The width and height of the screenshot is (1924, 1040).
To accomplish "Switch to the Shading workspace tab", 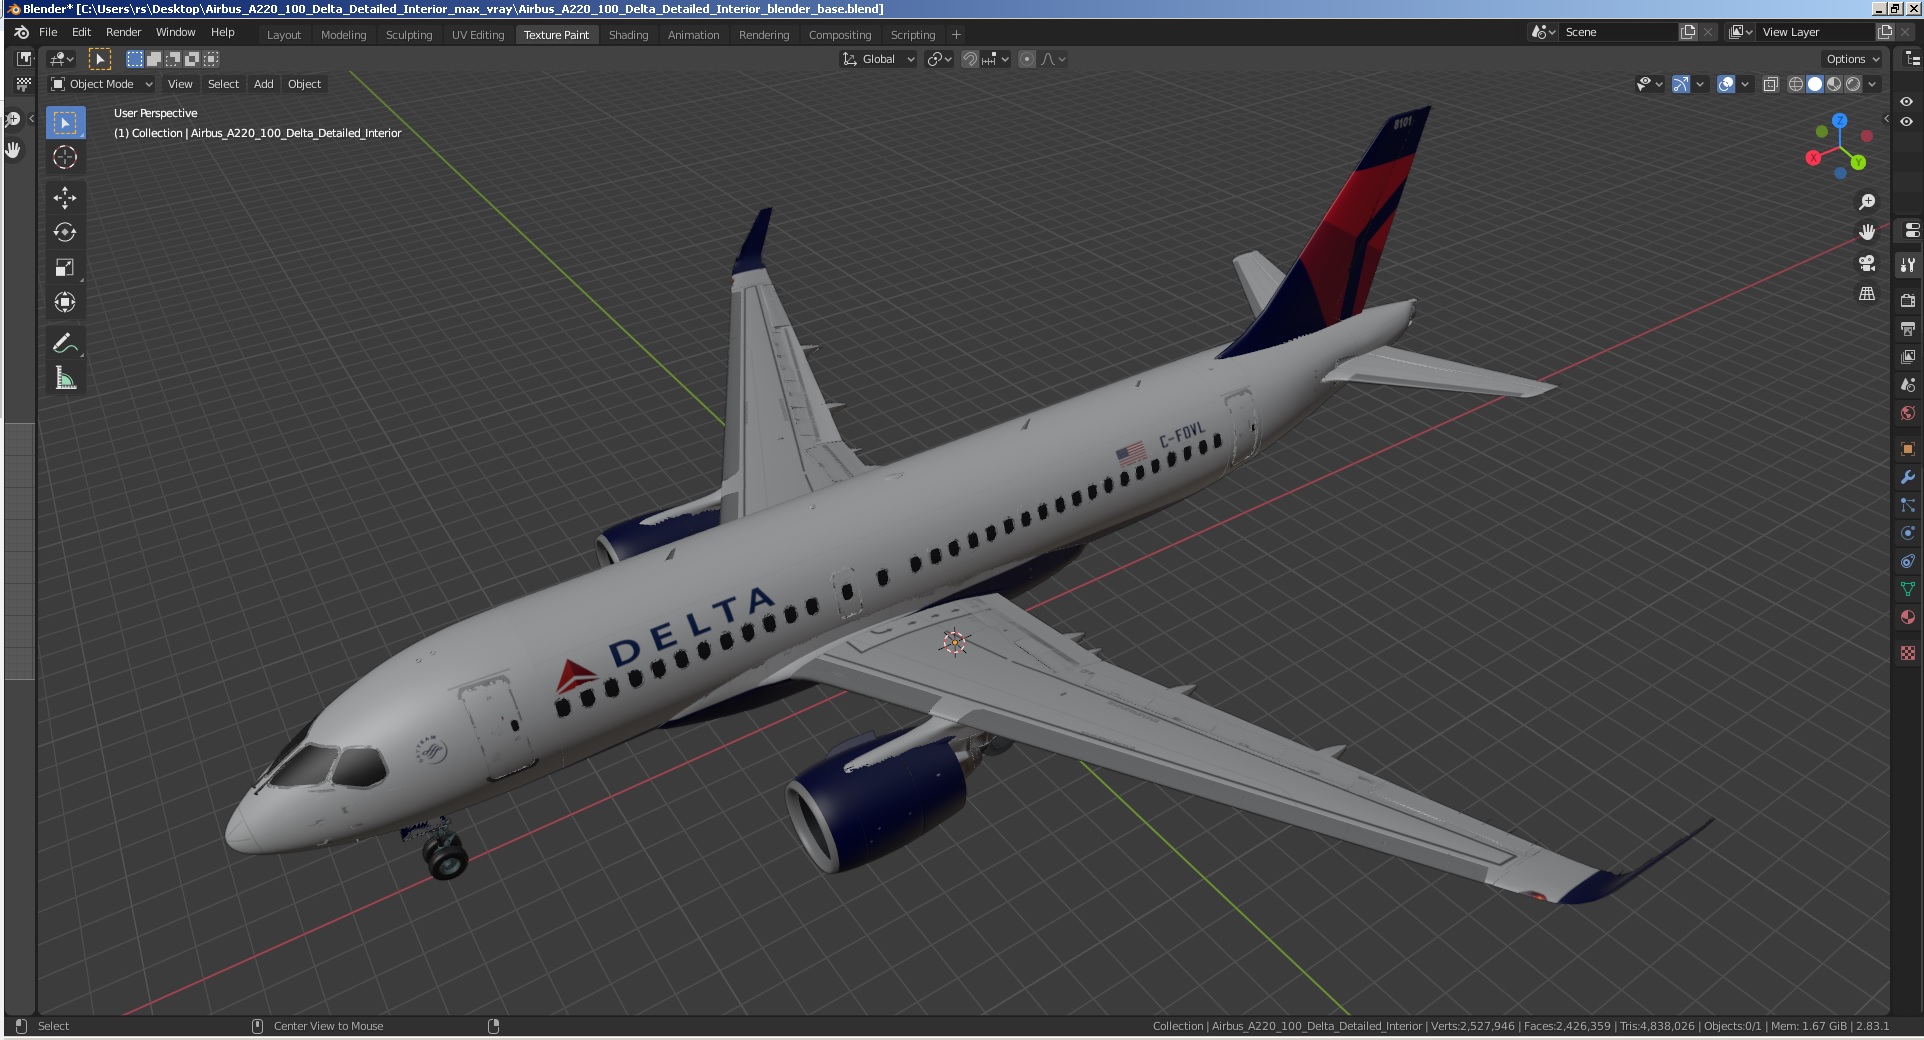I will tap(628, 35).
